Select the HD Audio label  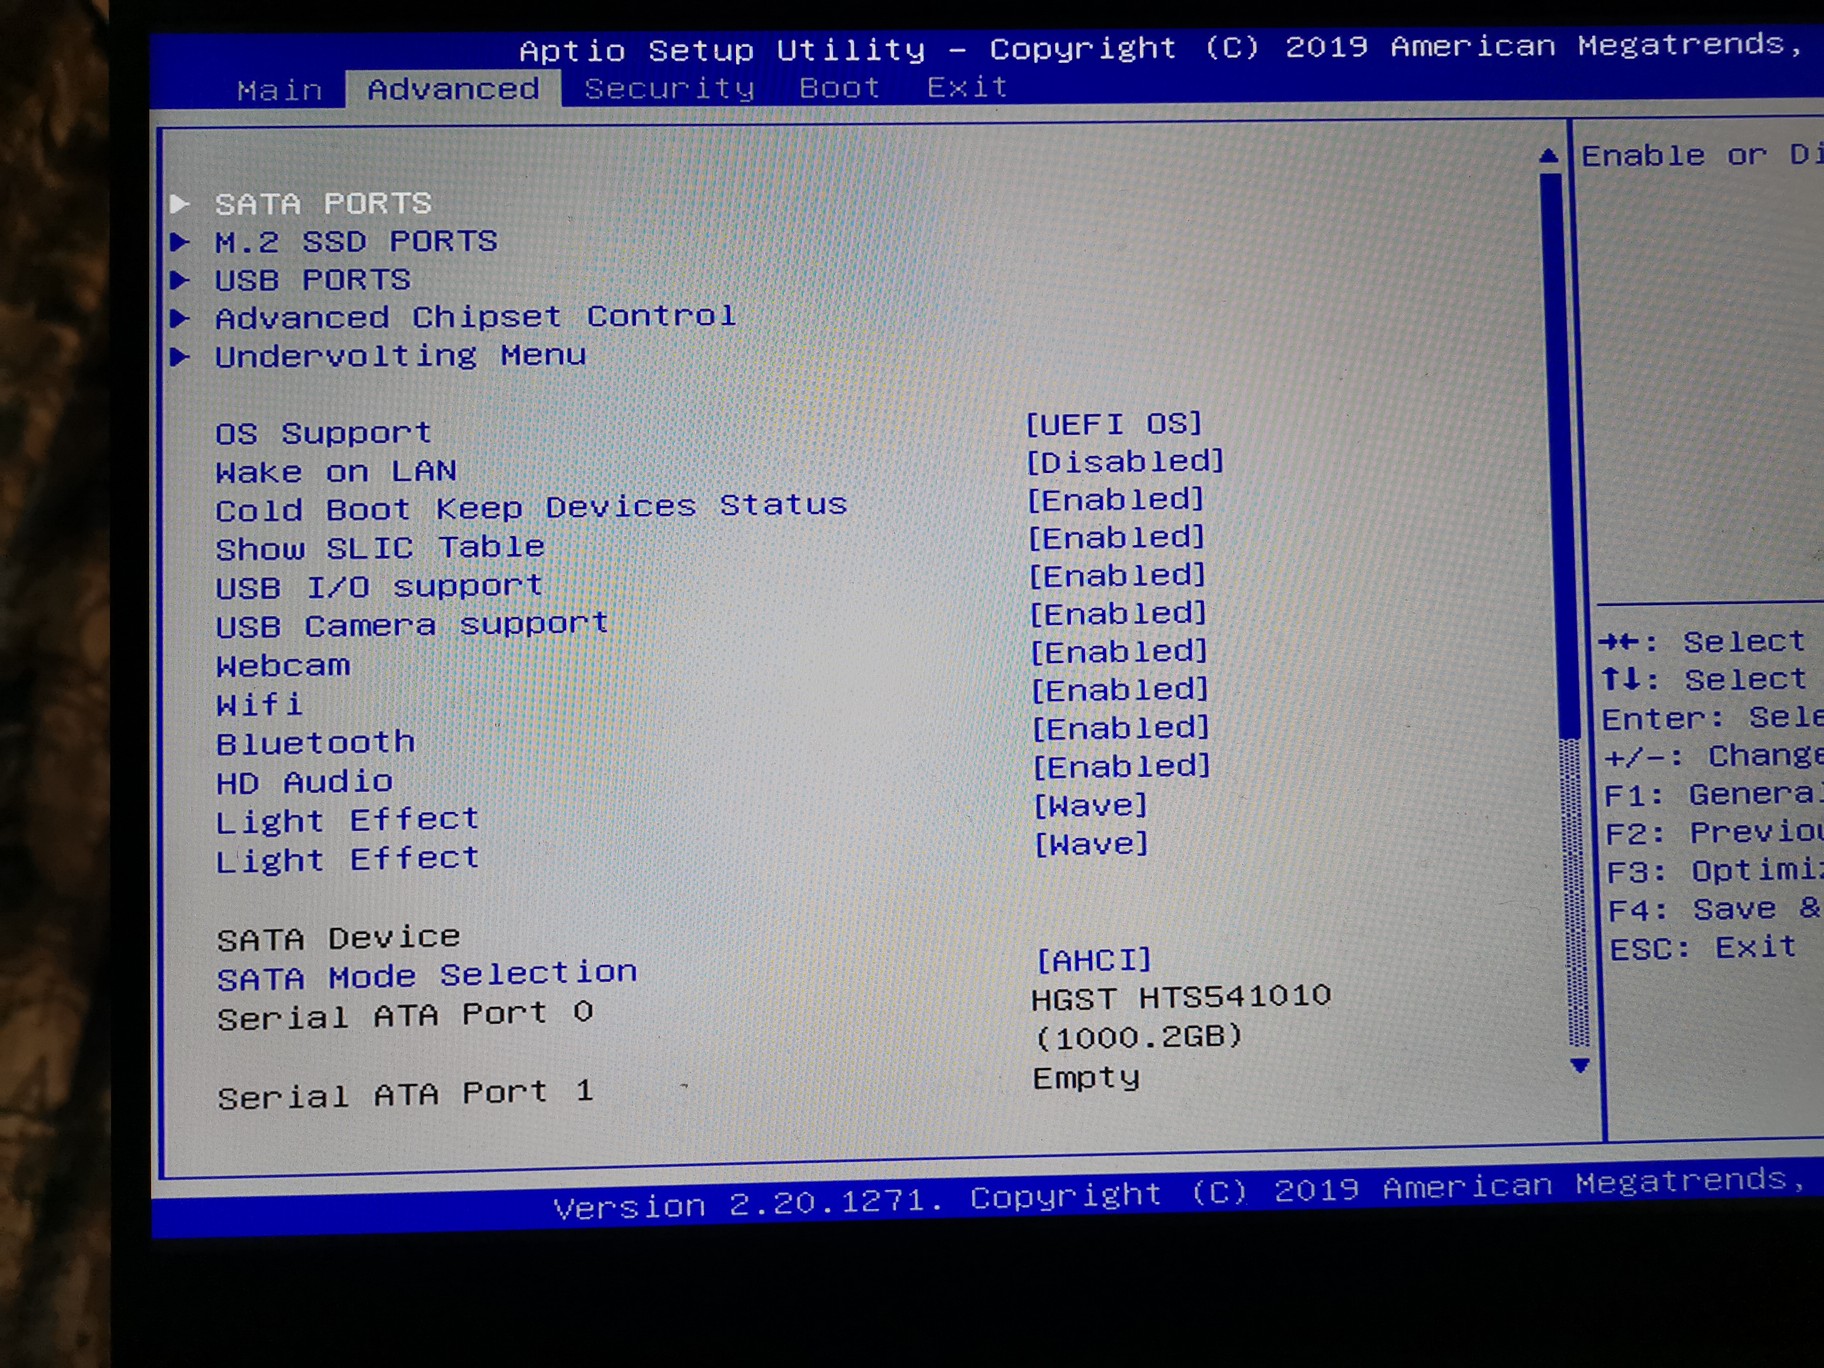(304, 782)
